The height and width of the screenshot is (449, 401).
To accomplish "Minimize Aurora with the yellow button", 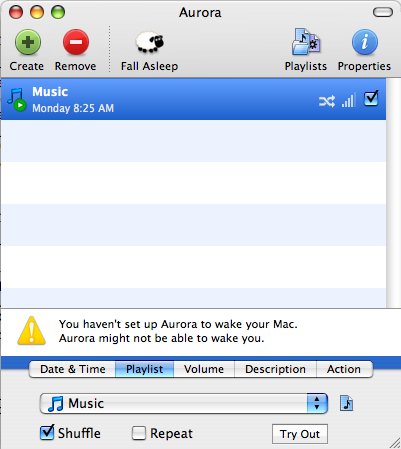I will 37,13.
